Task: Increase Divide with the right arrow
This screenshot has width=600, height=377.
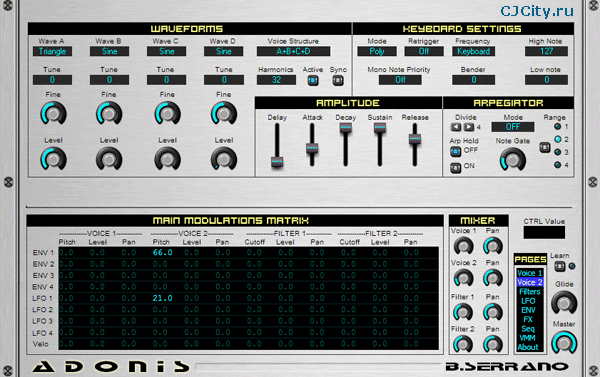Action: pyautogui.click(x=469, y=127)
